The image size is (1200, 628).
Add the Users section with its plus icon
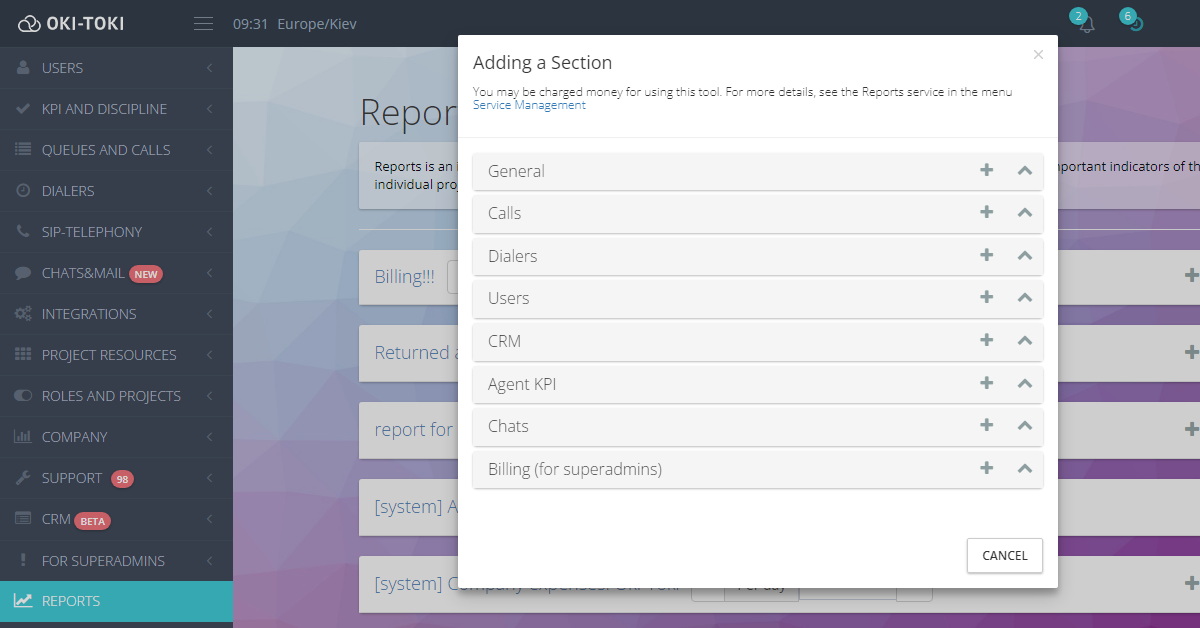[987, 298]
